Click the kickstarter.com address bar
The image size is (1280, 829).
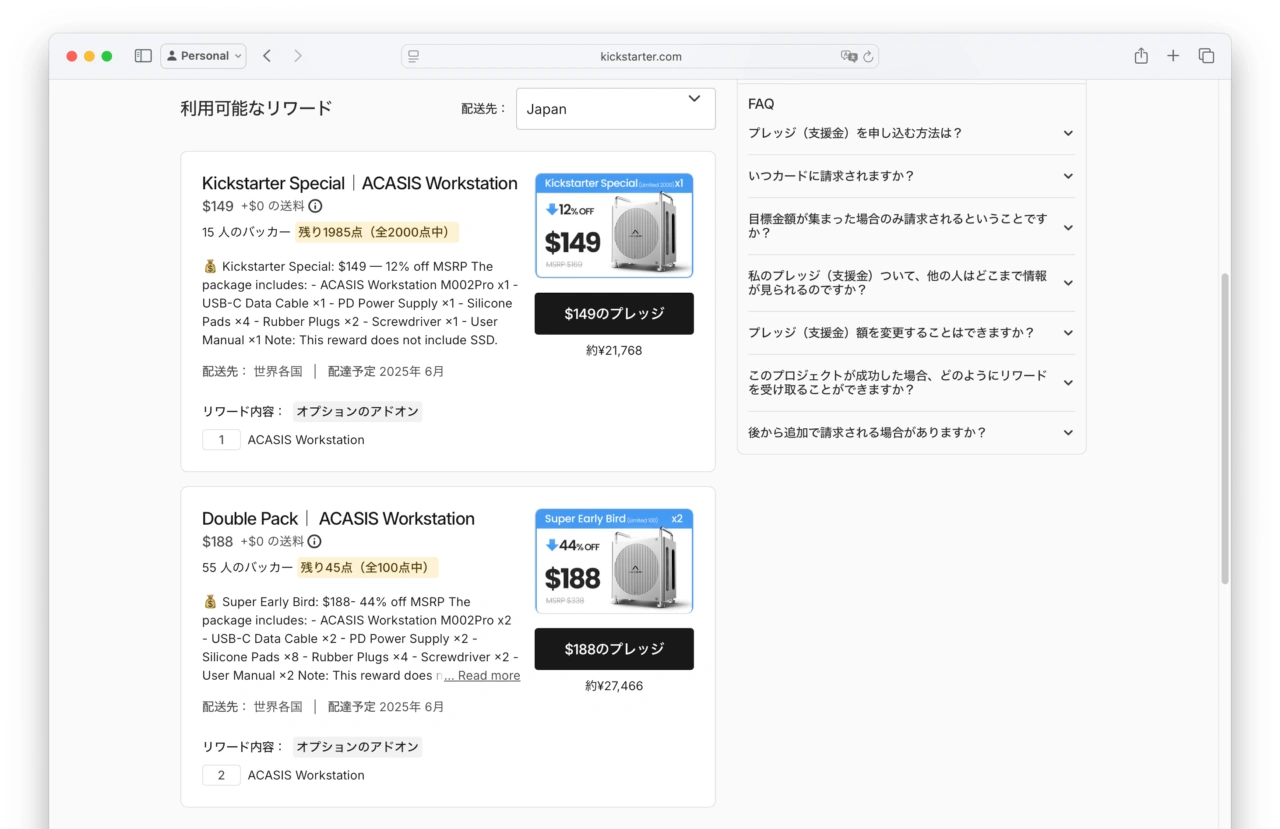click(640, 57)
